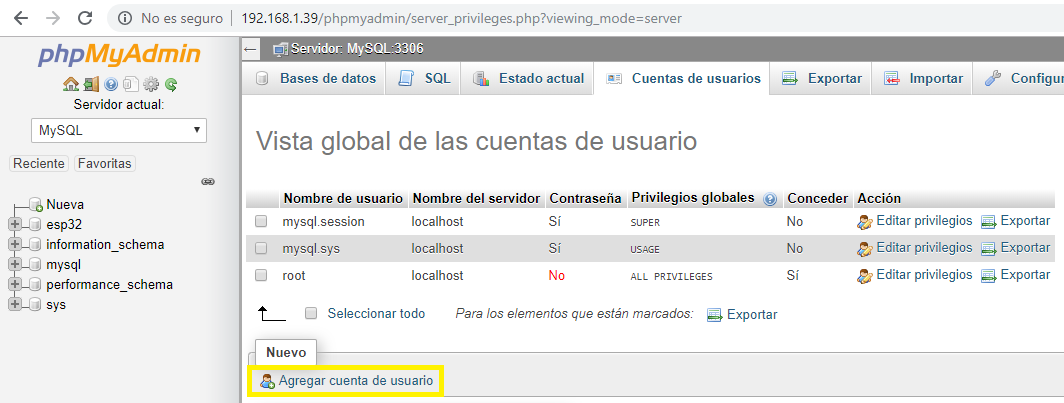Click the red No password cell
1064x403 pixels.
click(556, 275)
